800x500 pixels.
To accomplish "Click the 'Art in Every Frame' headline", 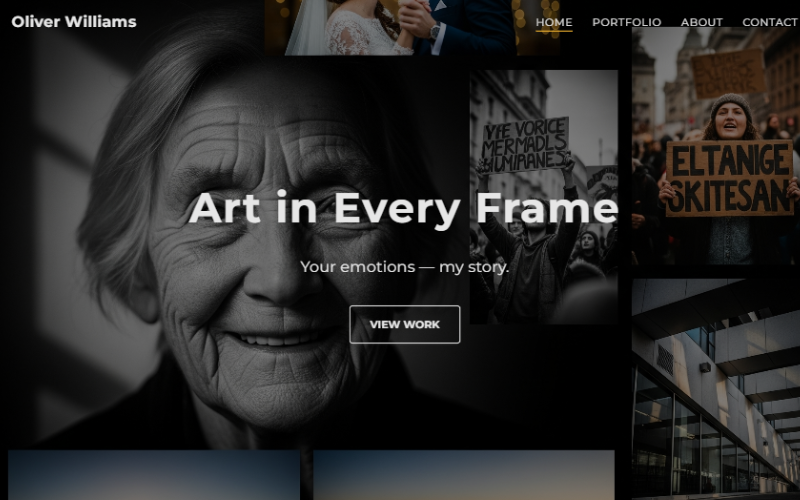I will 403,208.
